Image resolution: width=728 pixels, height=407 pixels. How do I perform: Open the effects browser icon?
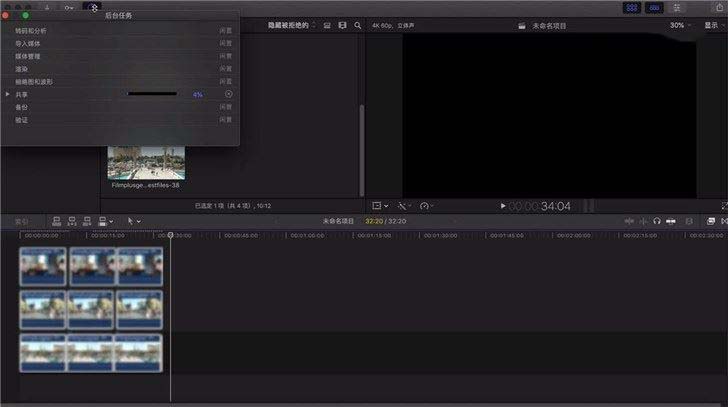click(x=710, y=221)
